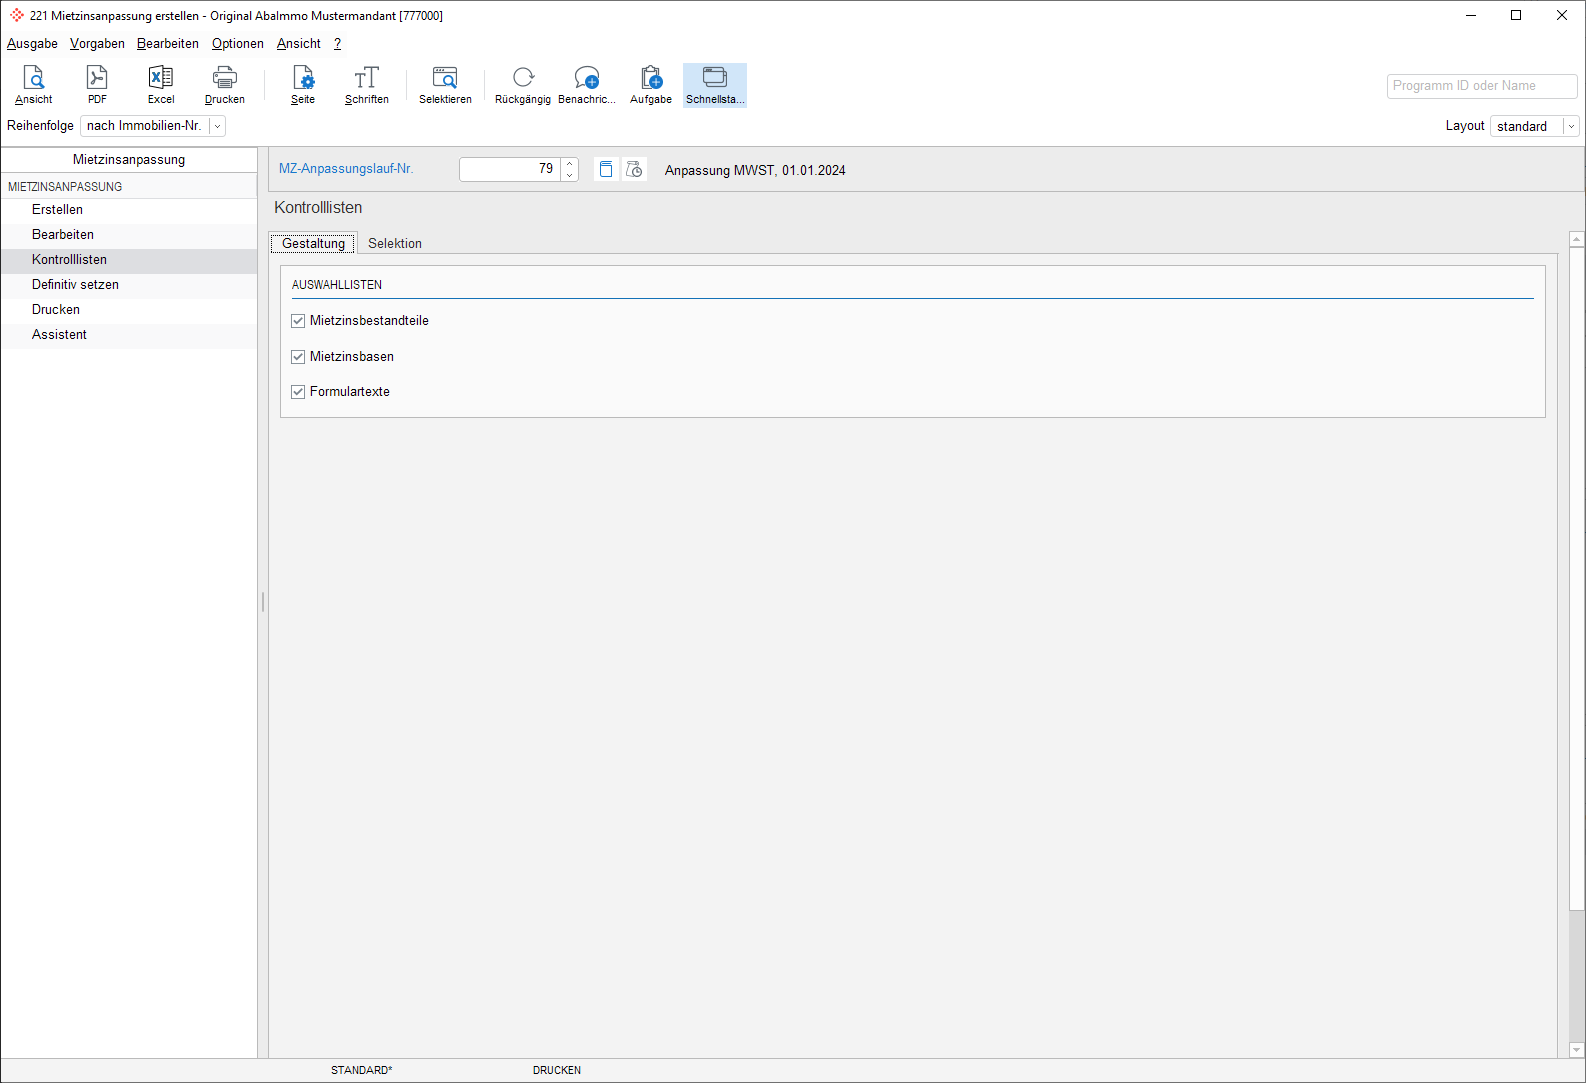Click the MZ-Anpassungslauf number field
1586x1083 pixels.
[510, 169]
